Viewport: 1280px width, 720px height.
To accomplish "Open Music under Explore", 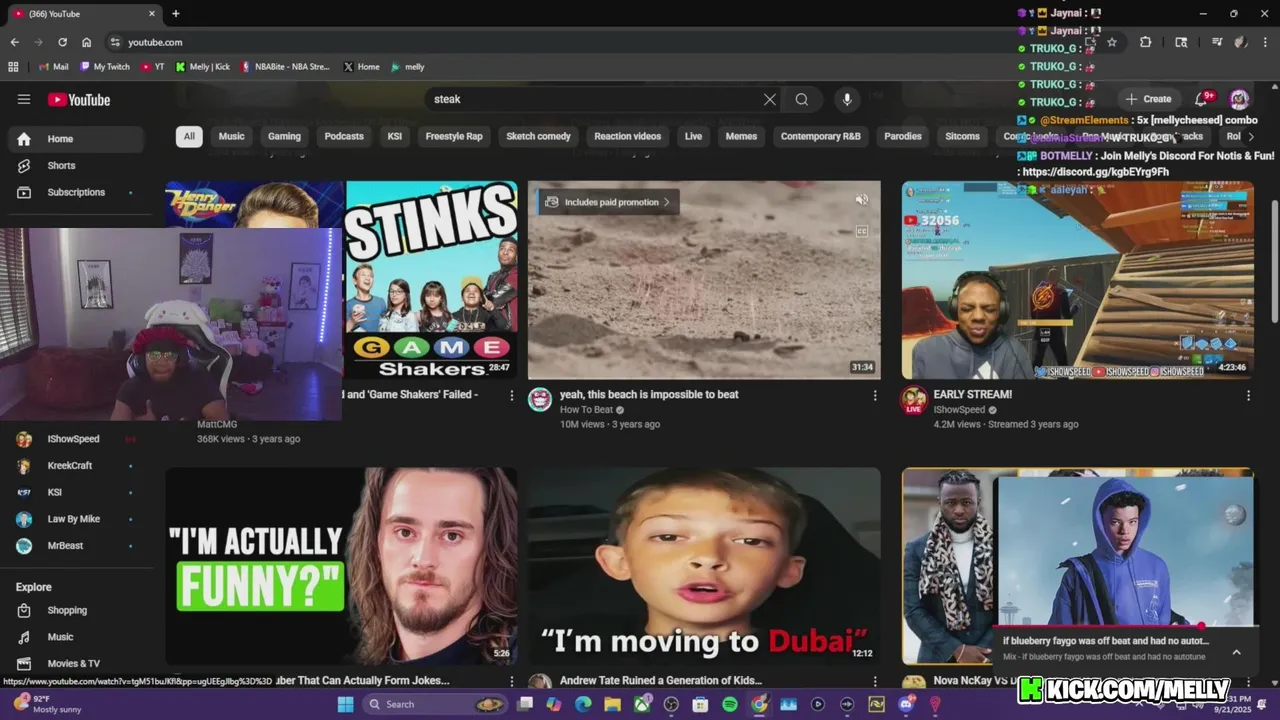I will tap(75, 637).
